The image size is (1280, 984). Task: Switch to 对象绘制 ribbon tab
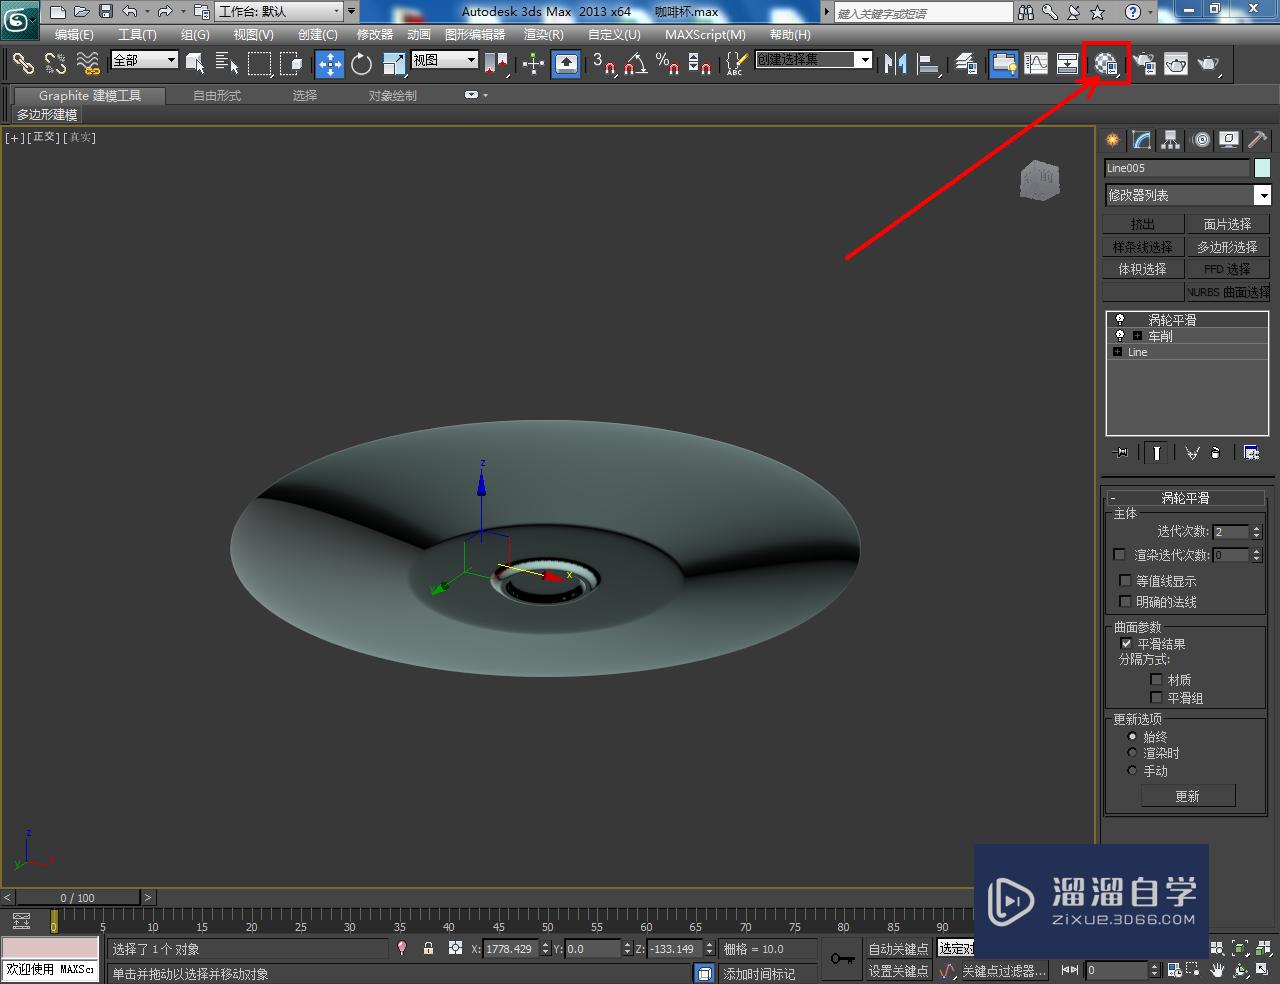tap(392, 95)
